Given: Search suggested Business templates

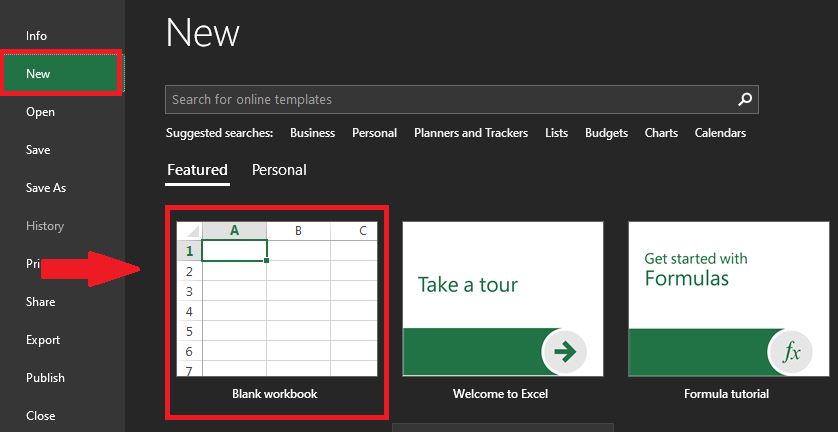Looking at the screenshot, I should point(312,133).
